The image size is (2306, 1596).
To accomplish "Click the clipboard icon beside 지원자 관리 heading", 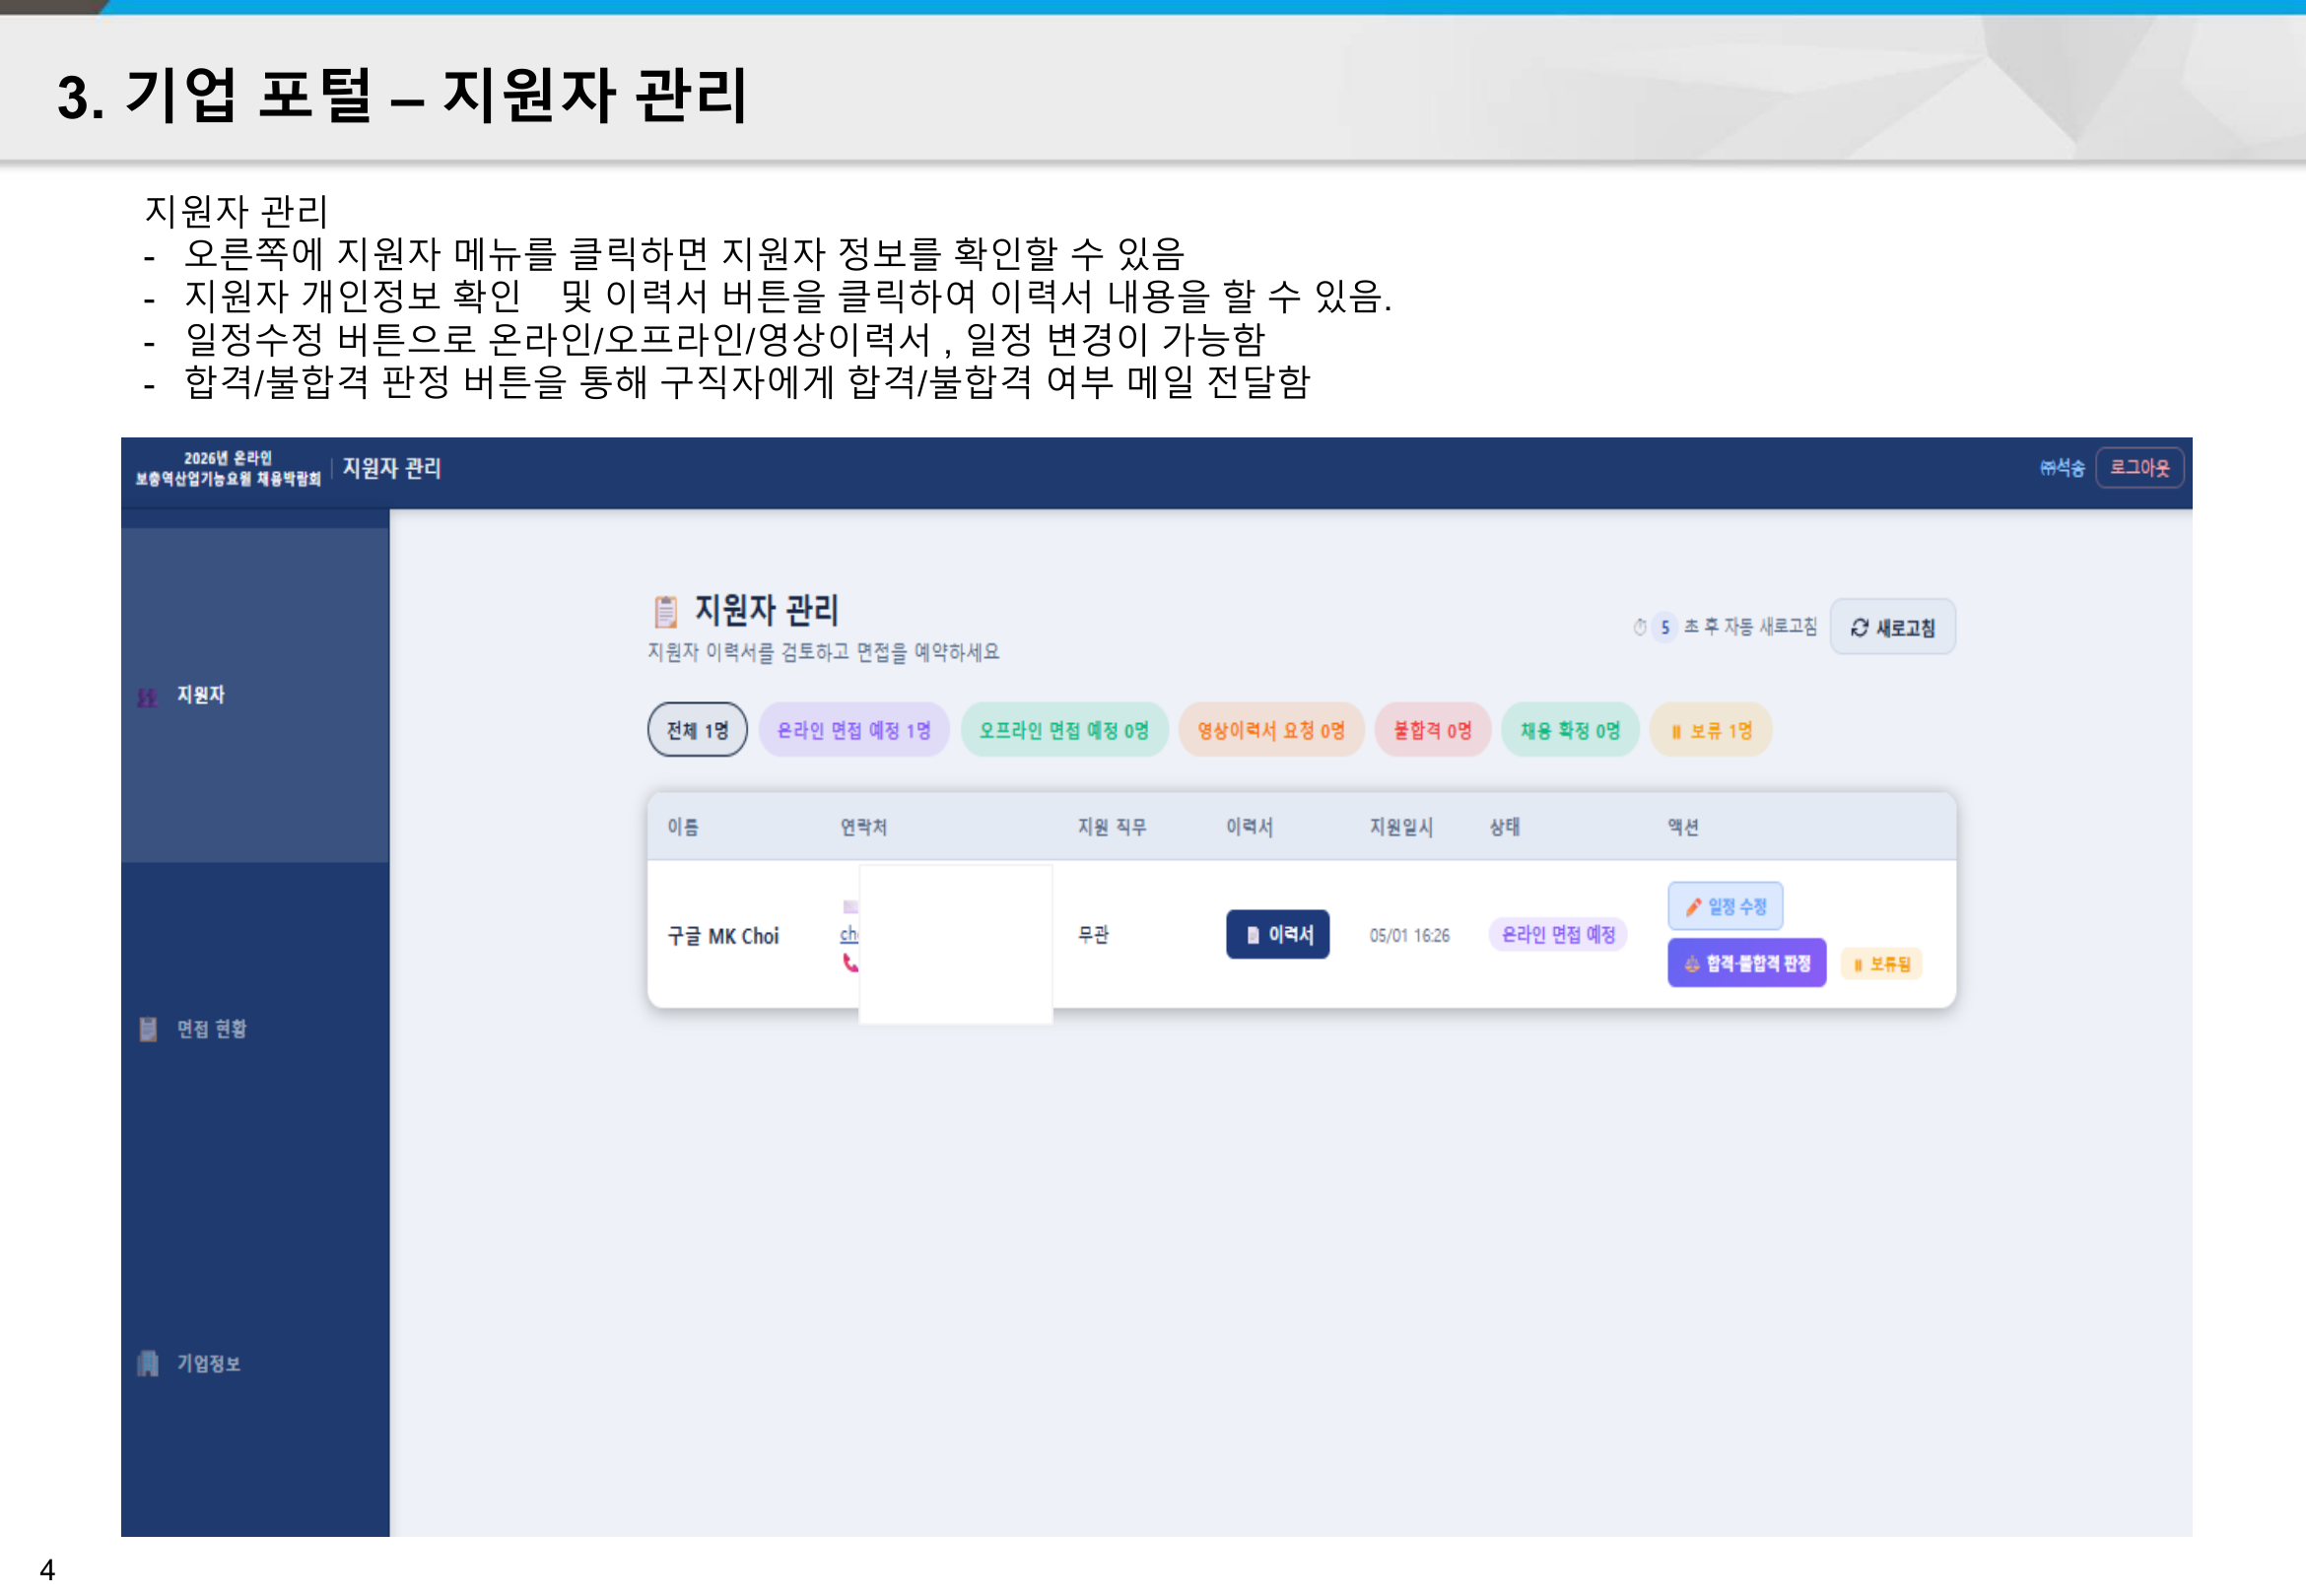I will [665, 610].
